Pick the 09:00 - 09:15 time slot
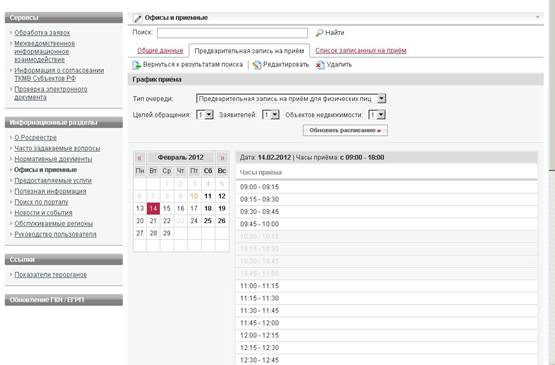Viewport: 555px width, 365px height. 387,187
